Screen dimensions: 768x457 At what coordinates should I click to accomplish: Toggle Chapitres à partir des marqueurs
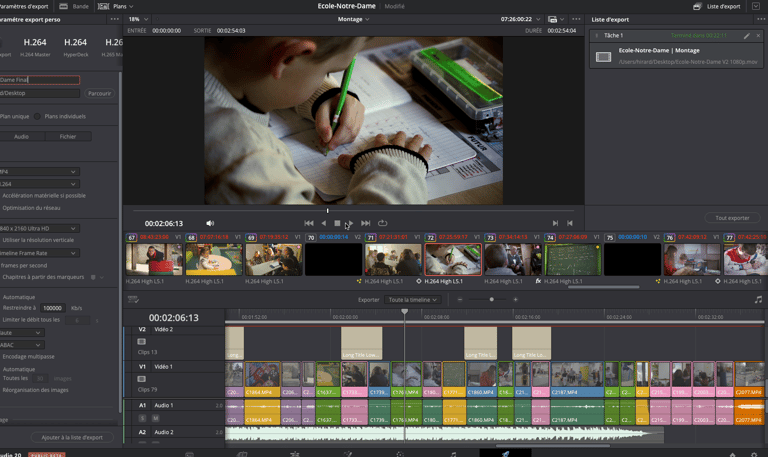click(42, 277)
